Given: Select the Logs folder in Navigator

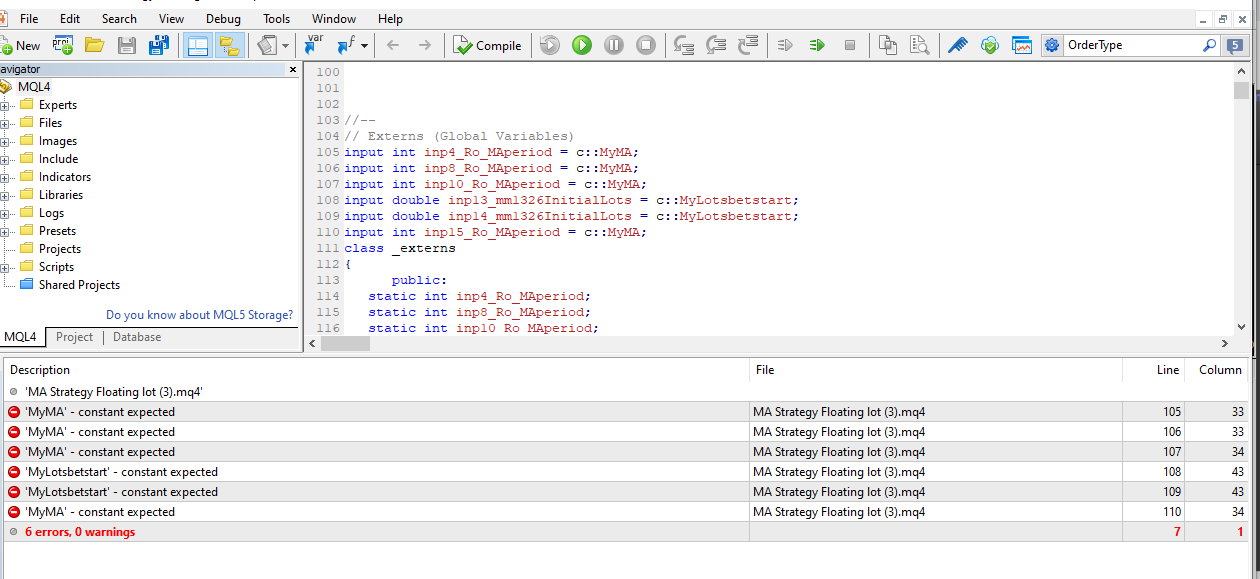Looking at the screenshot, I should [51, 213].
